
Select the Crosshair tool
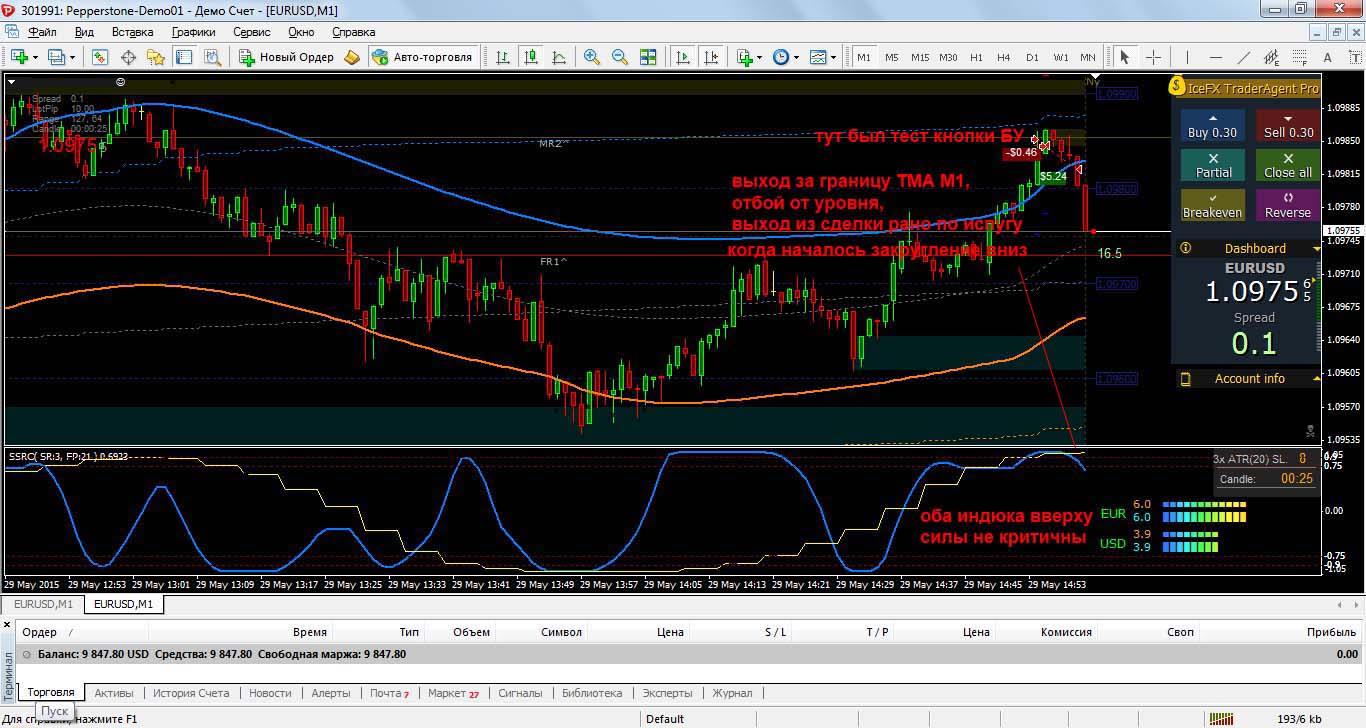pyautogui.click(x=1153, y=57)
